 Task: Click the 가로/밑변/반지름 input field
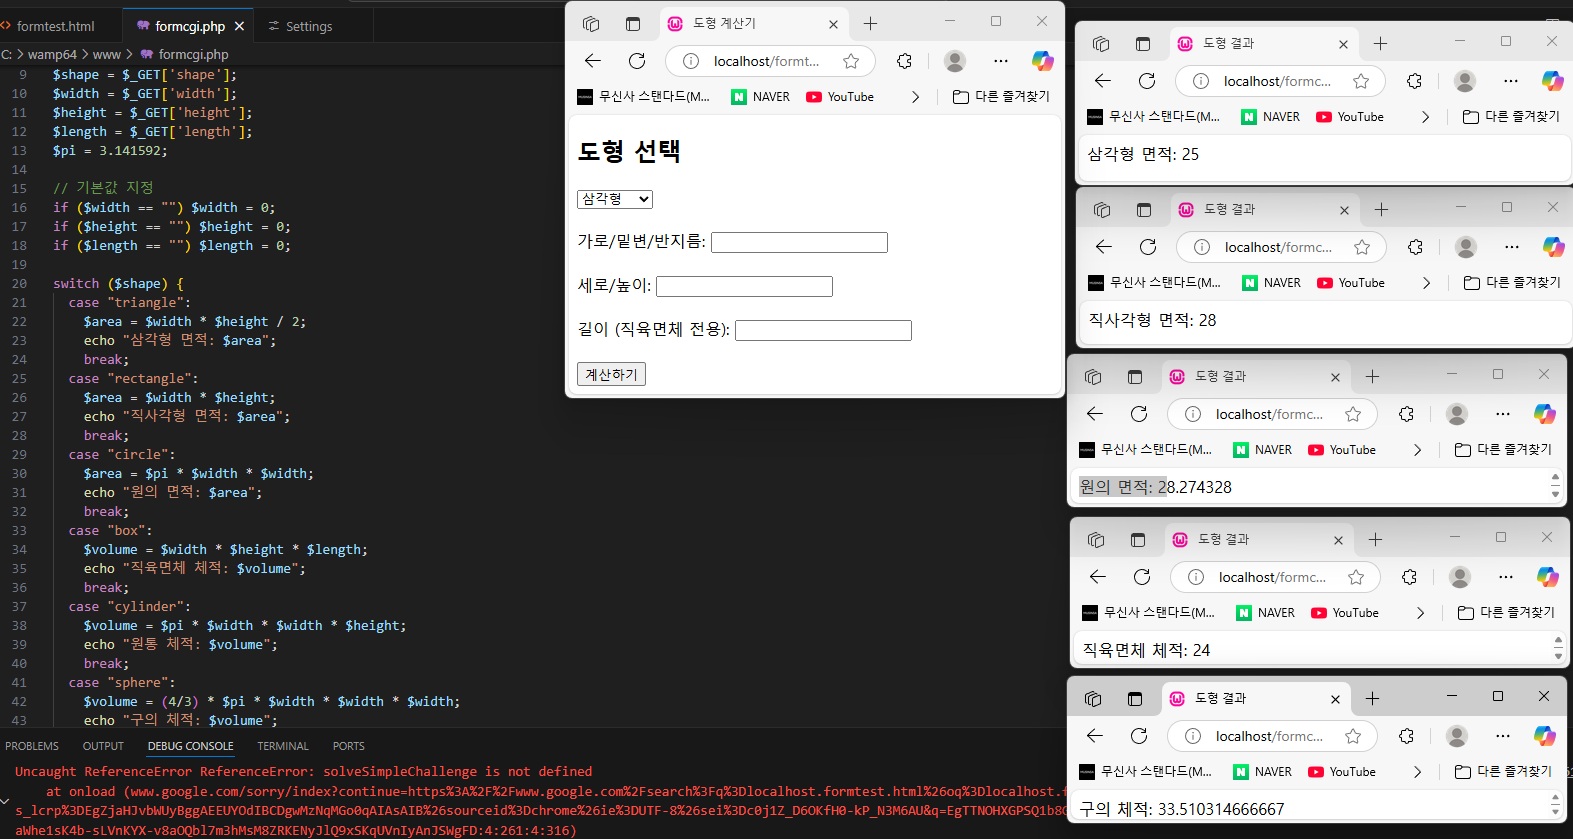click(799, 242)
